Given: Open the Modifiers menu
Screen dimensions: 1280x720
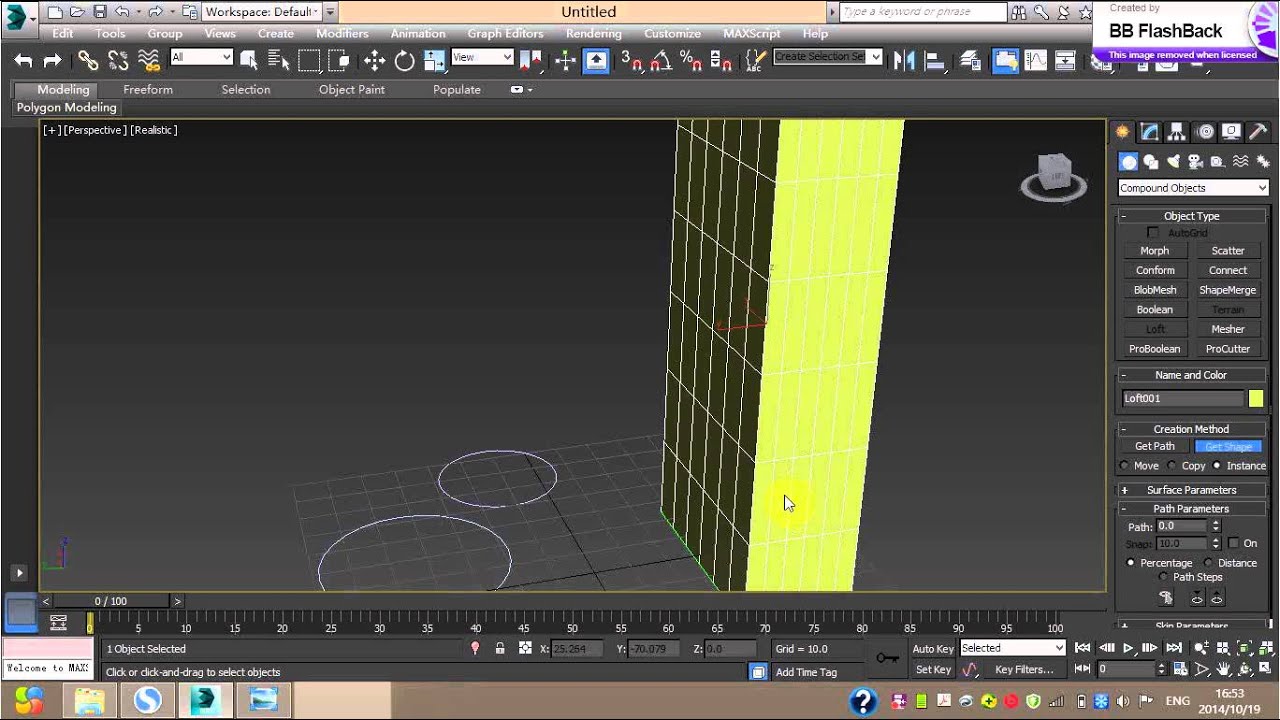Looking at the screenshot, I should 342,33.
